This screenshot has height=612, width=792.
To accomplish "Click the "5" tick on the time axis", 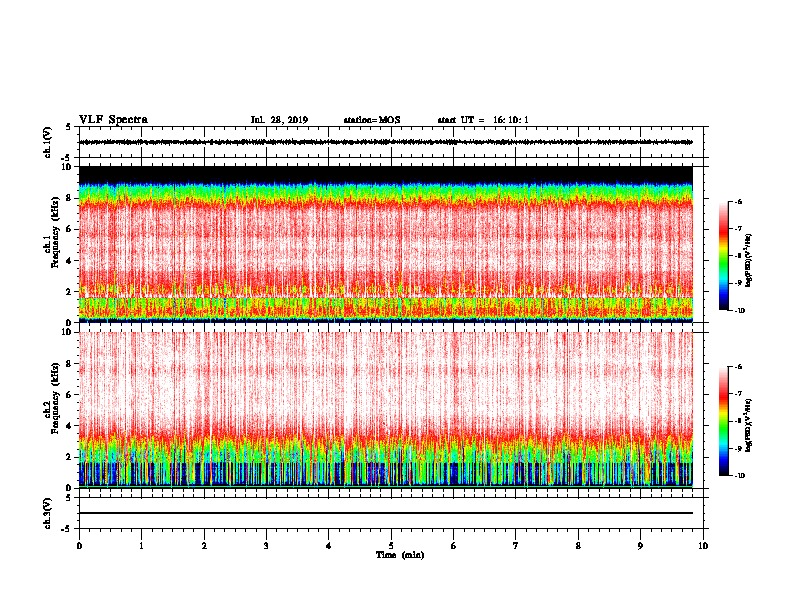I will coord(391,546).
